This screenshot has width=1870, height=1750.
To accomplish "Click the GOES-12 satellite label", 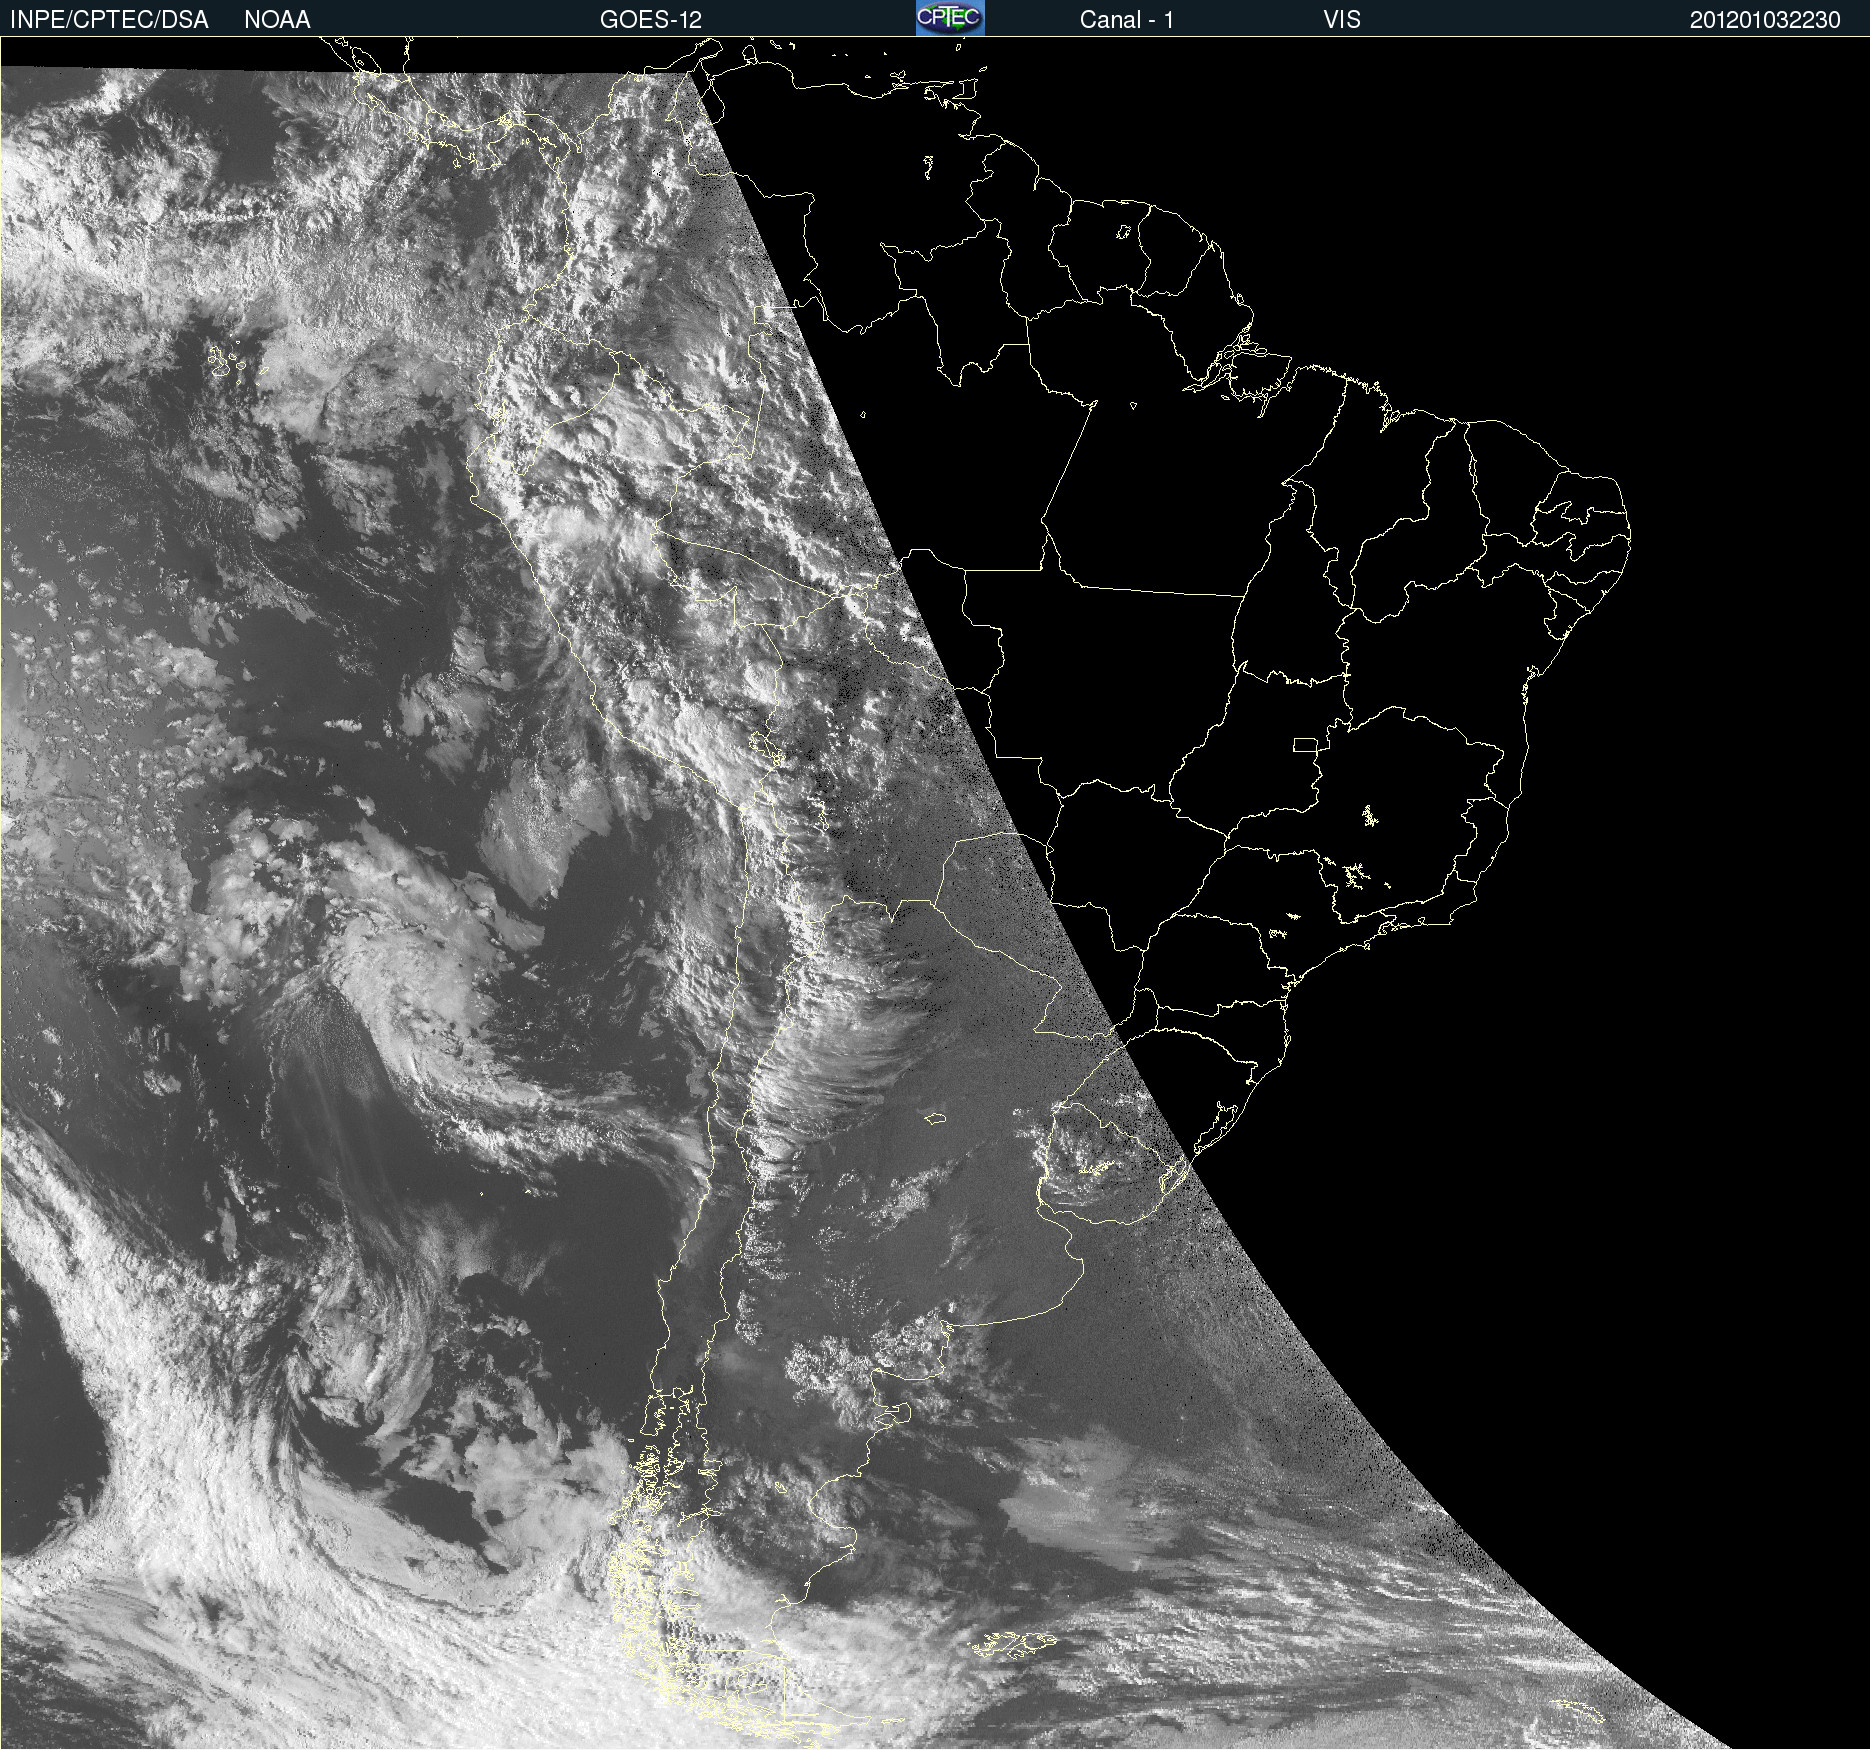I will click(651, 20).
